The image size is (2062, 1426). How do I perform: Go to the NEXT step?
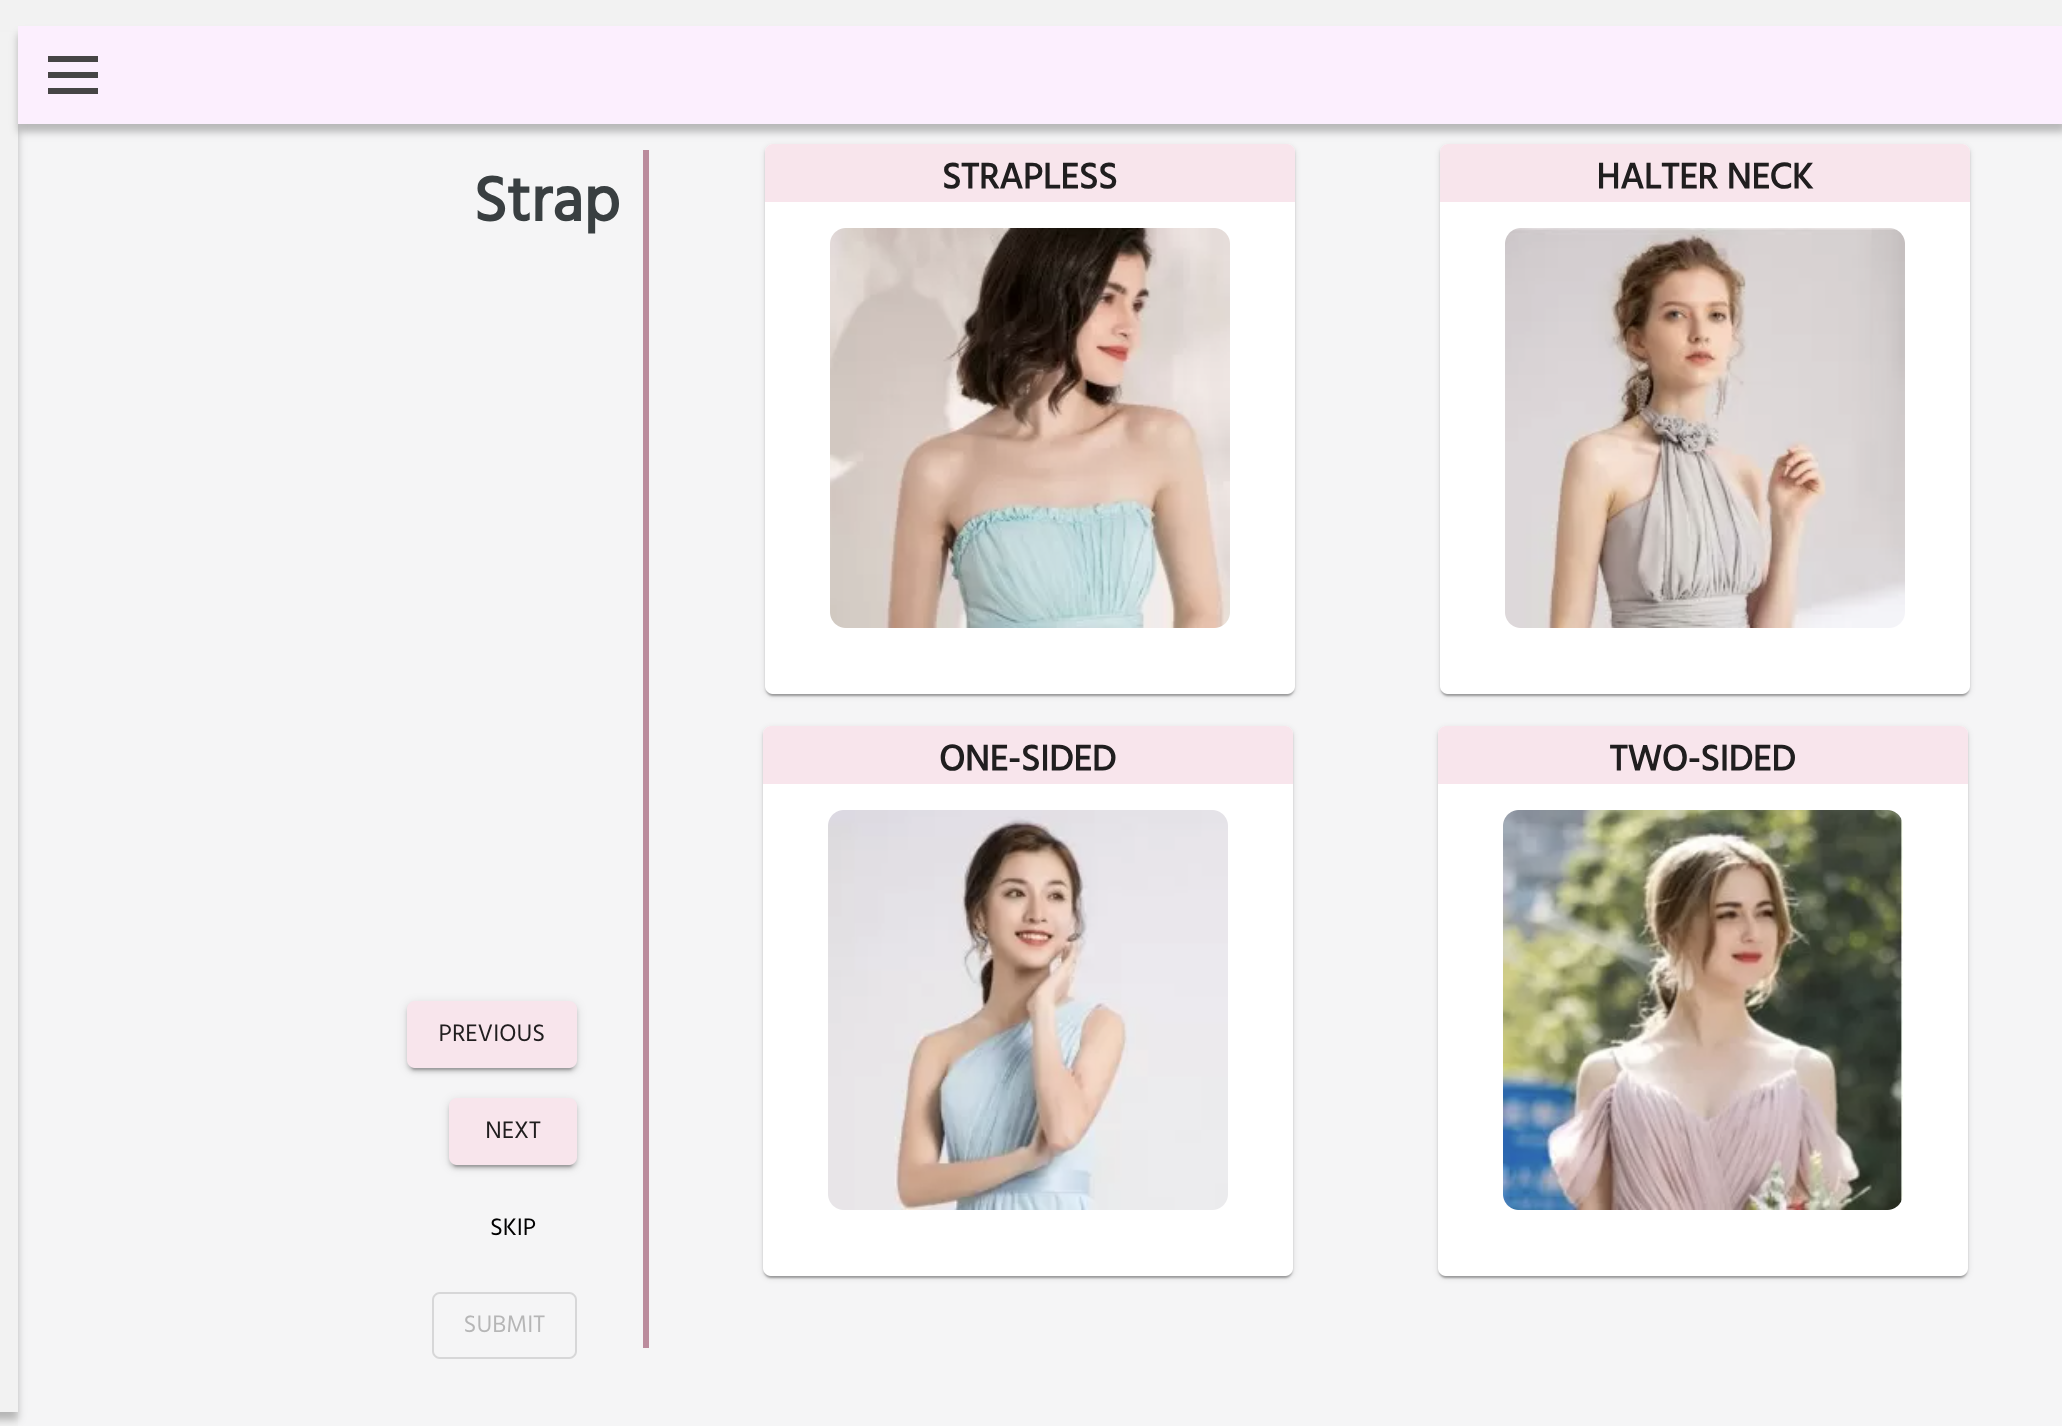tap(513, 1130)
